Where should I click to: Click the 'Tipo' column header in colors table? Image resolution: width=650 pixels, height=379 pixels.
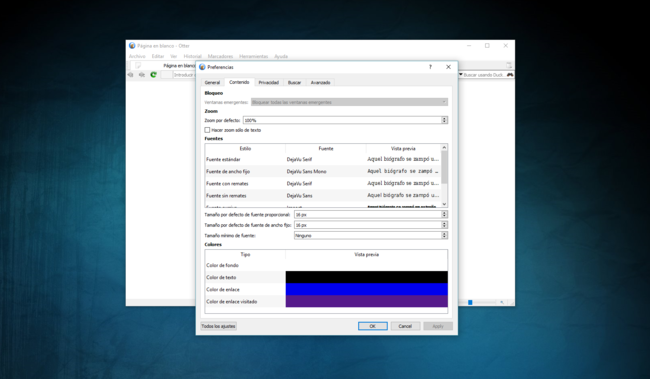(245, 255)
